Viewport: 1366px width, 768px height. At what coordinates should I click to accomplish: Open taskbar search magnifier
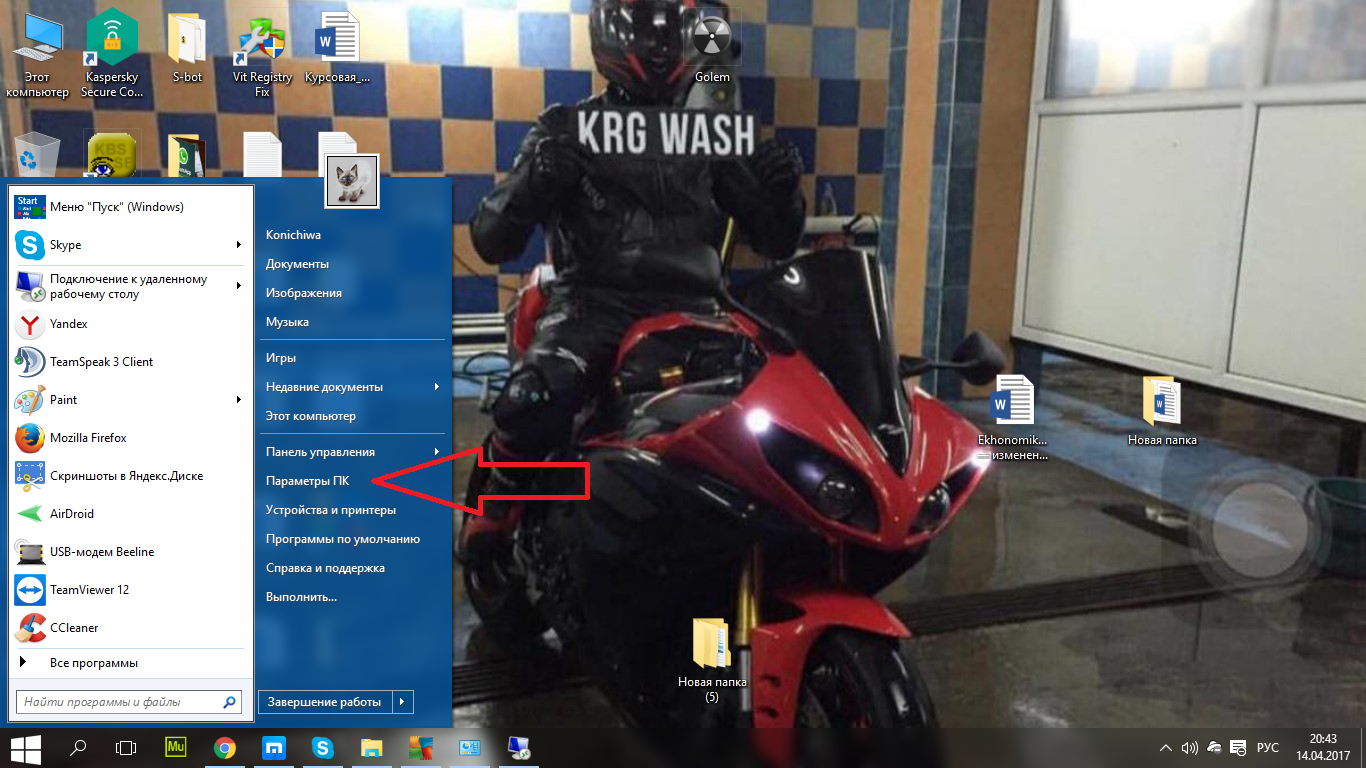[x=77, y=747]
